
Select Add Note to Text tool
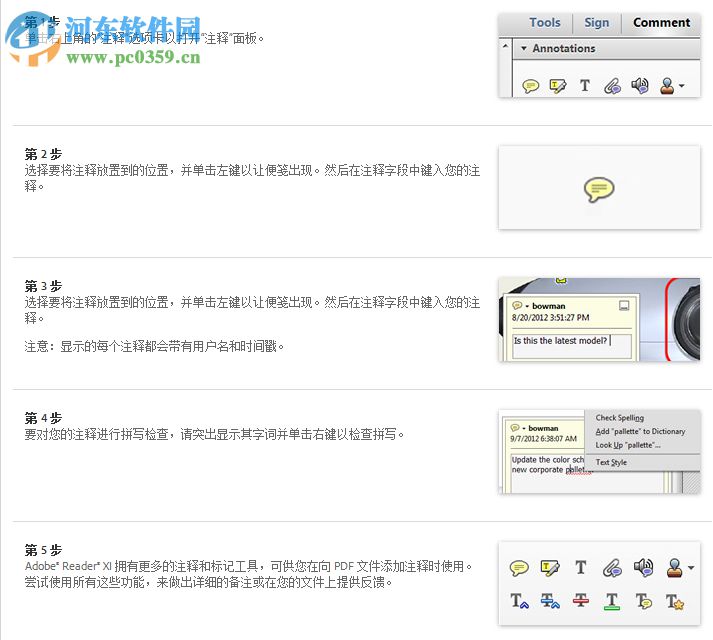pos(643,601)
